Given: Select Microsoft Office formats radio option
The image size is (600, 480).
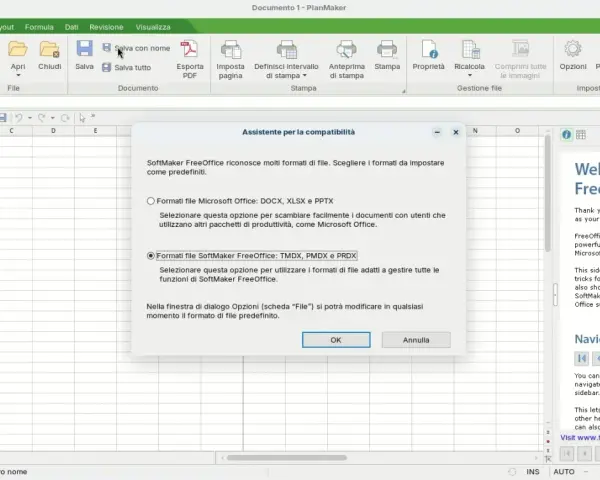Looking at the screenshot, I should (x=151, y=201).
